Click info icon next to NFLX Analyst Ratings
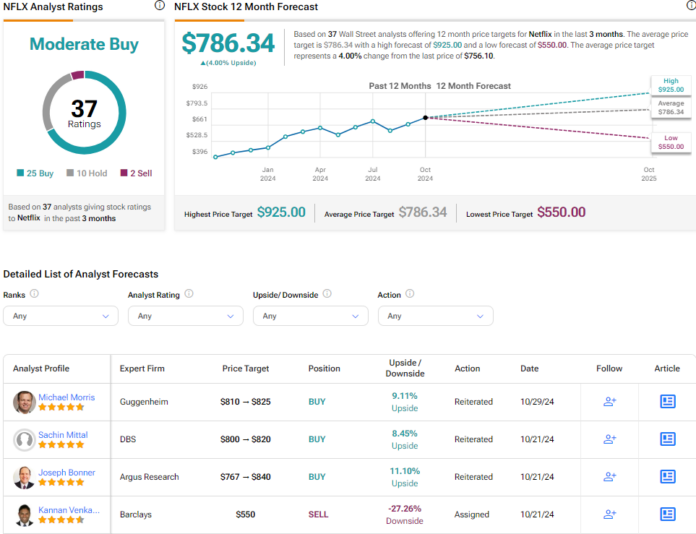 pos(160,6)
